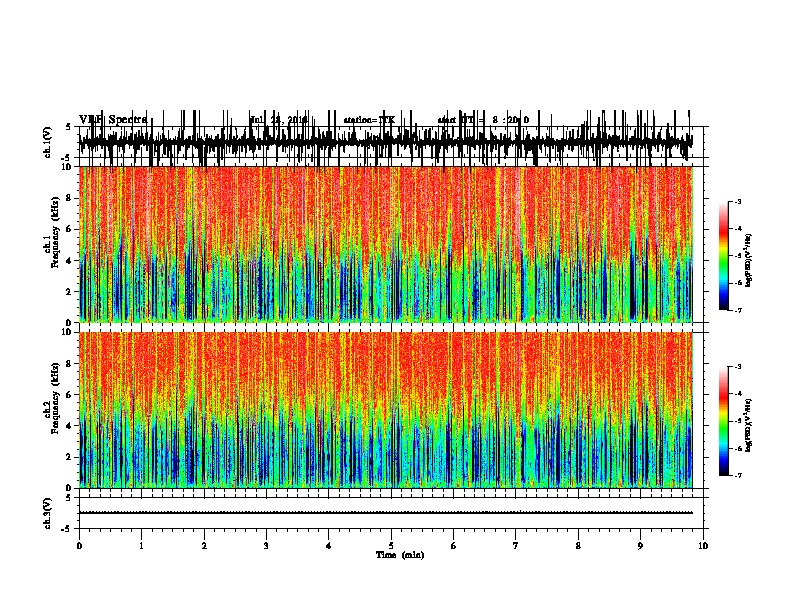Image resolution: width=792 pixels, height=612 pixels.
Task: Click time axis tick label "8" at the bottom
Action: (x=578, y=546)
